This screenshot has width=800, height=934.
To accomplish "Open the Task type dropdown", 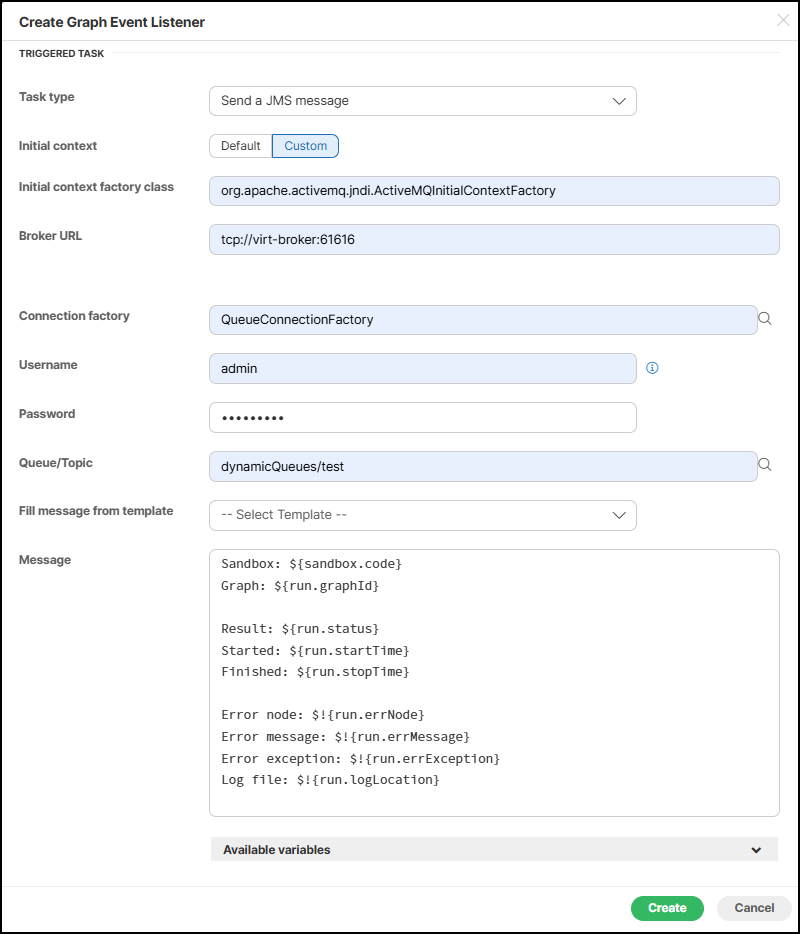I will [422, 101].
